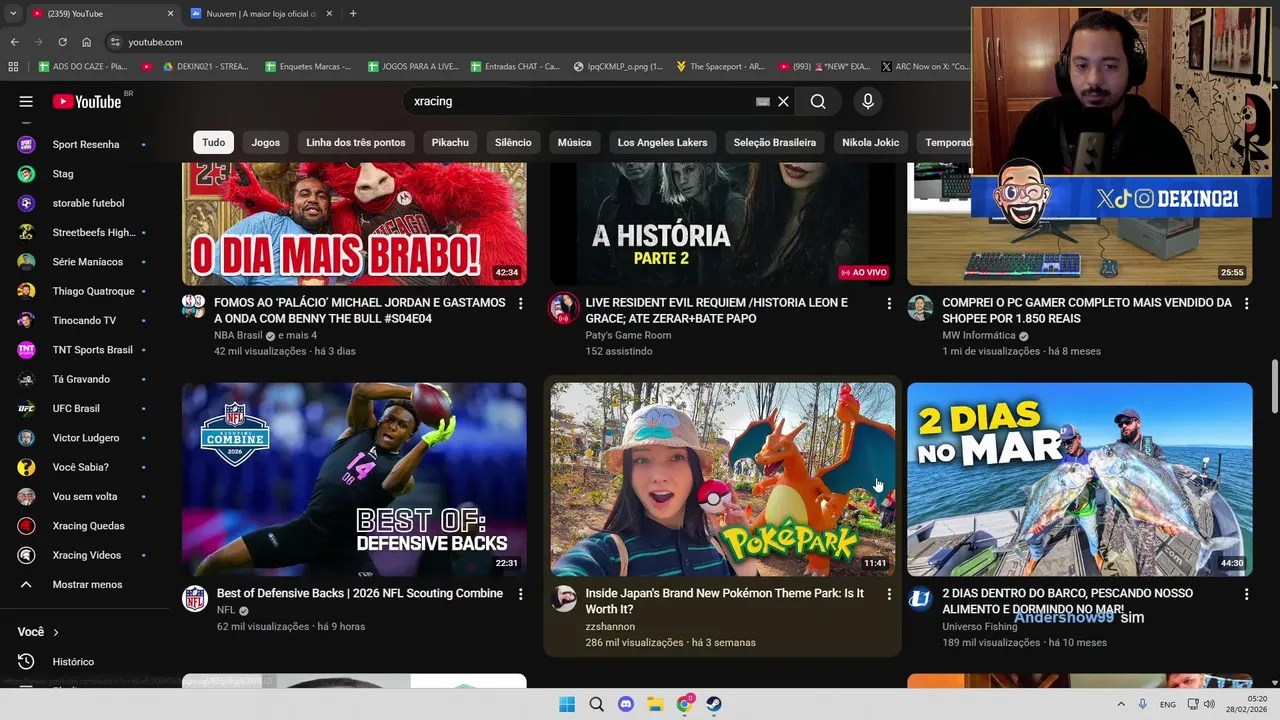
Task: Click the page vertical scrollbar thumb
Action: [1274, 386]
